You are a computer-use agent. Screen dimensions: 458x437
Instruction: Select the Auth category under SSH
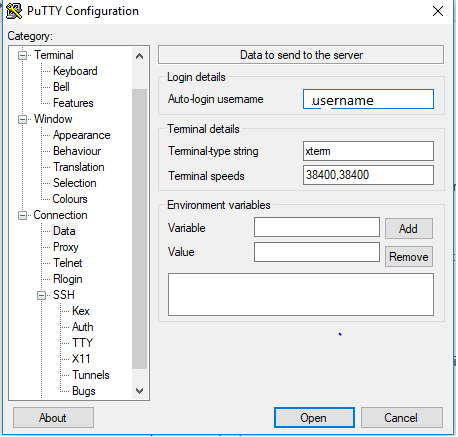point(83,327)
